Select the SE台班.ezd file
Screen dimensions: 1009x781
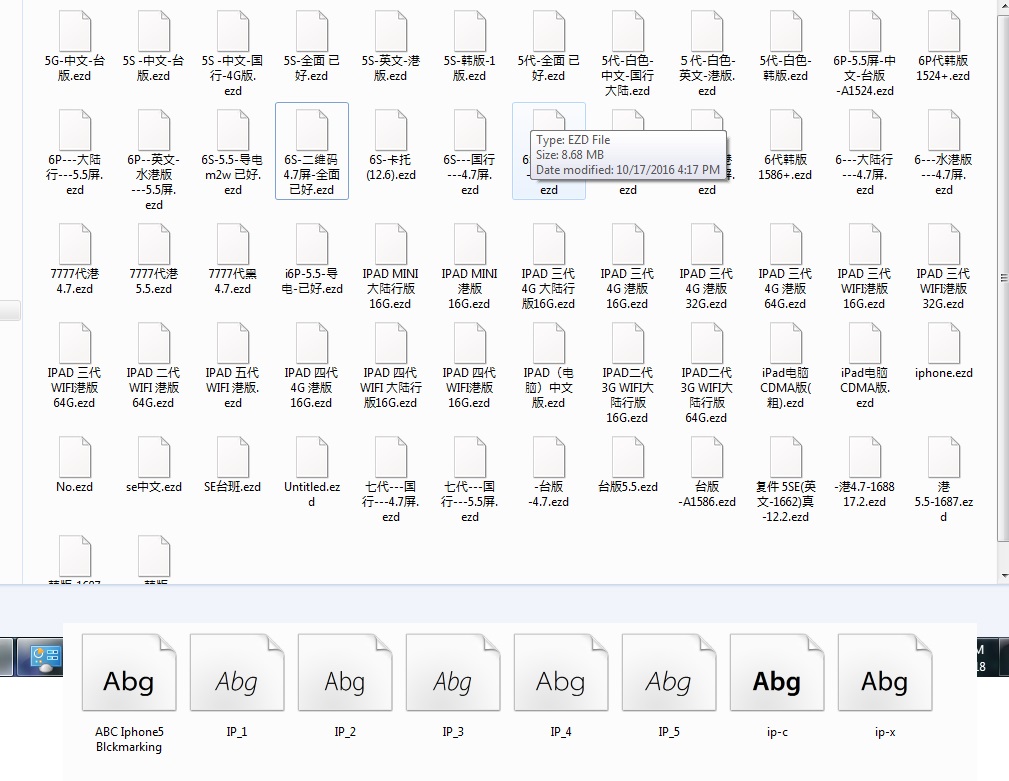point(233,459)
